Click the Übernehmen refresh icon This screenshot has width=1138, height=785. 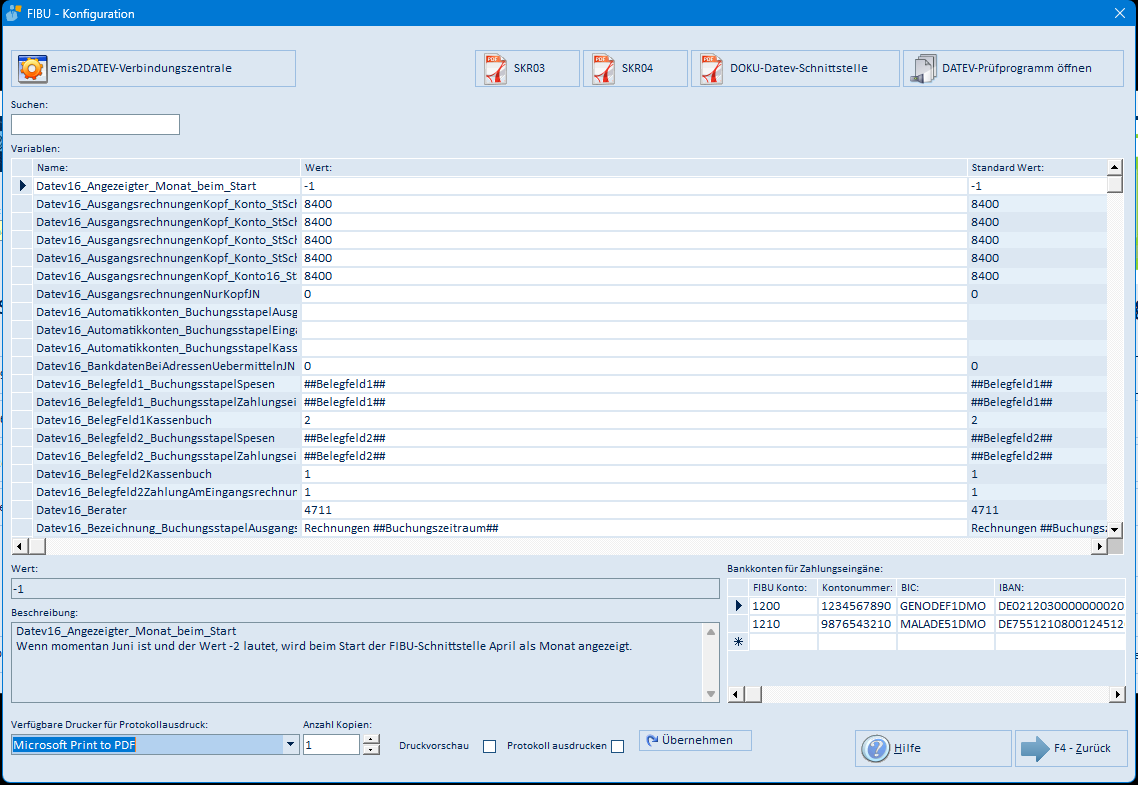click(652, 740)
